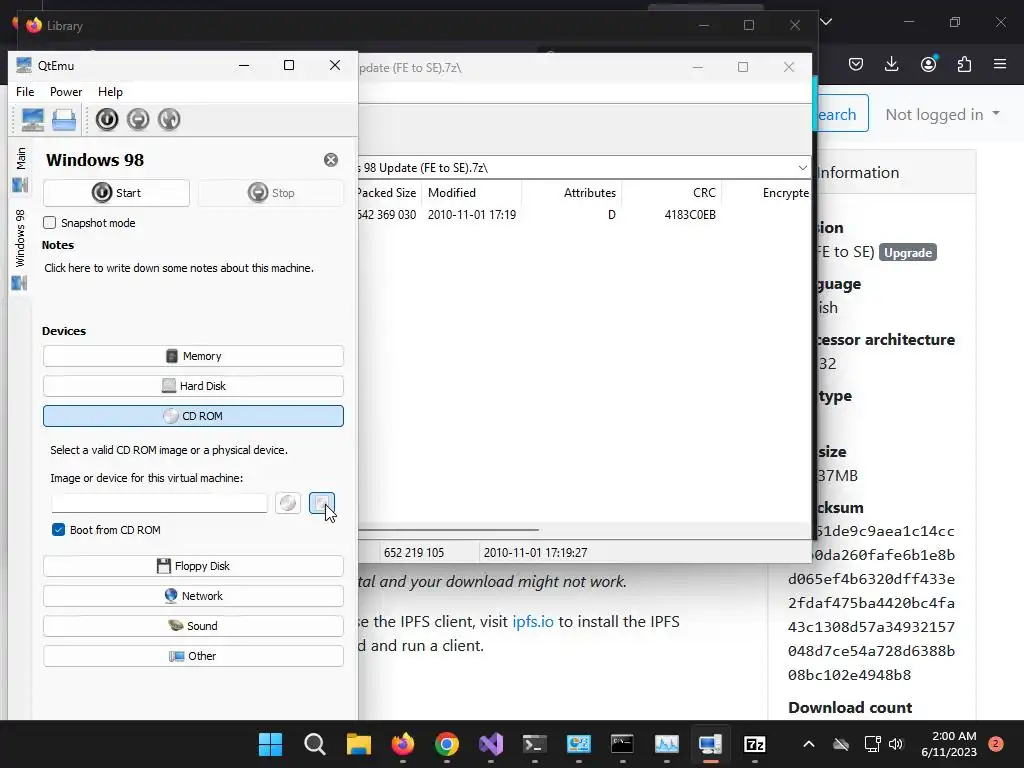
Task: Click Firefox list all tabs chevron
Action: tap(826, 22)
